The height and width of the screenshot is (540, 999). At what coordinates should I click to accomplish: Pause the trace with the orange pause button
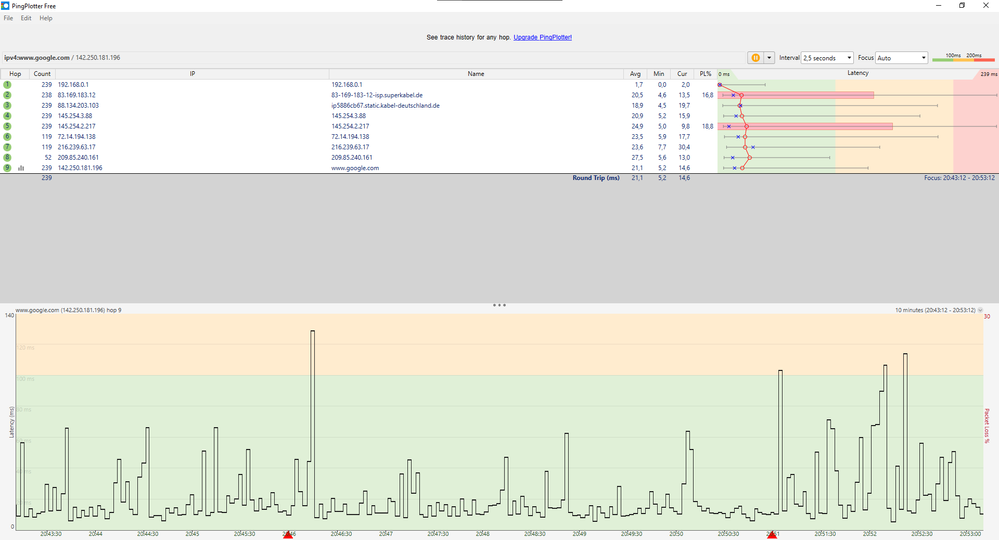(755, 57)
